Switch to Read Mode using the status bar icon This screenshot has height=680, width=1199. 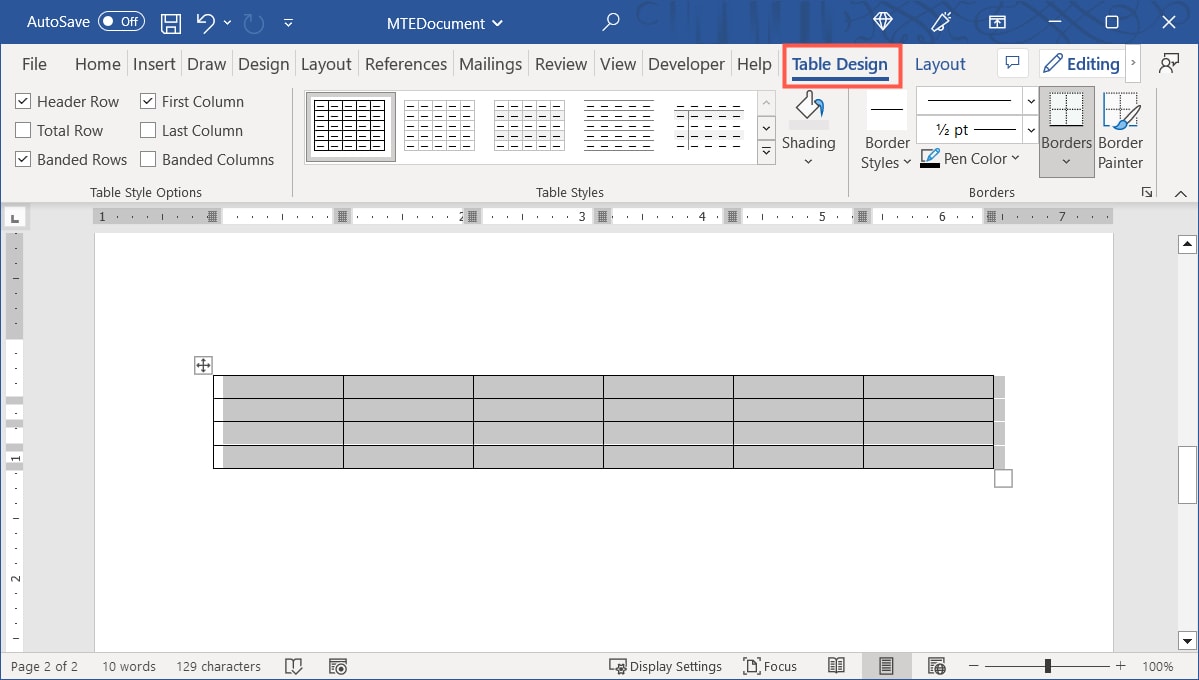[x=836, y=666]
